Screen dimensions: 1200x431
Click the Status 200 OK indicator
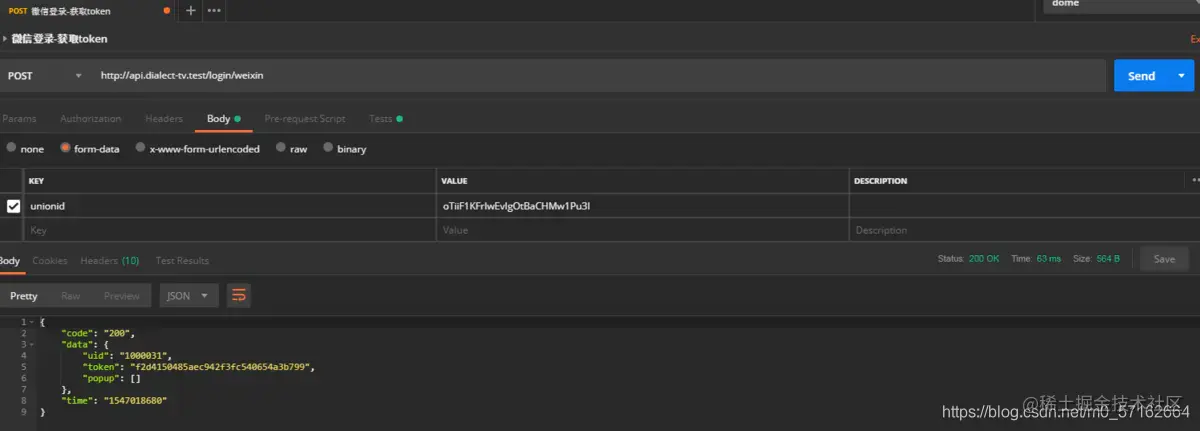coord(968,259)
